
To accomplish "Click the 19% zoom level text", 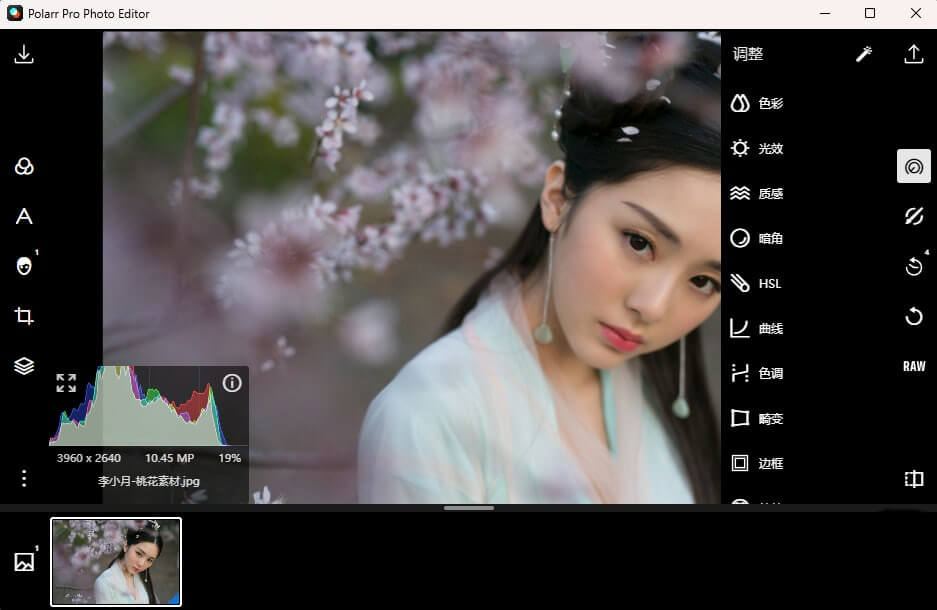I will pyautogui.click(x=229, y=458).
